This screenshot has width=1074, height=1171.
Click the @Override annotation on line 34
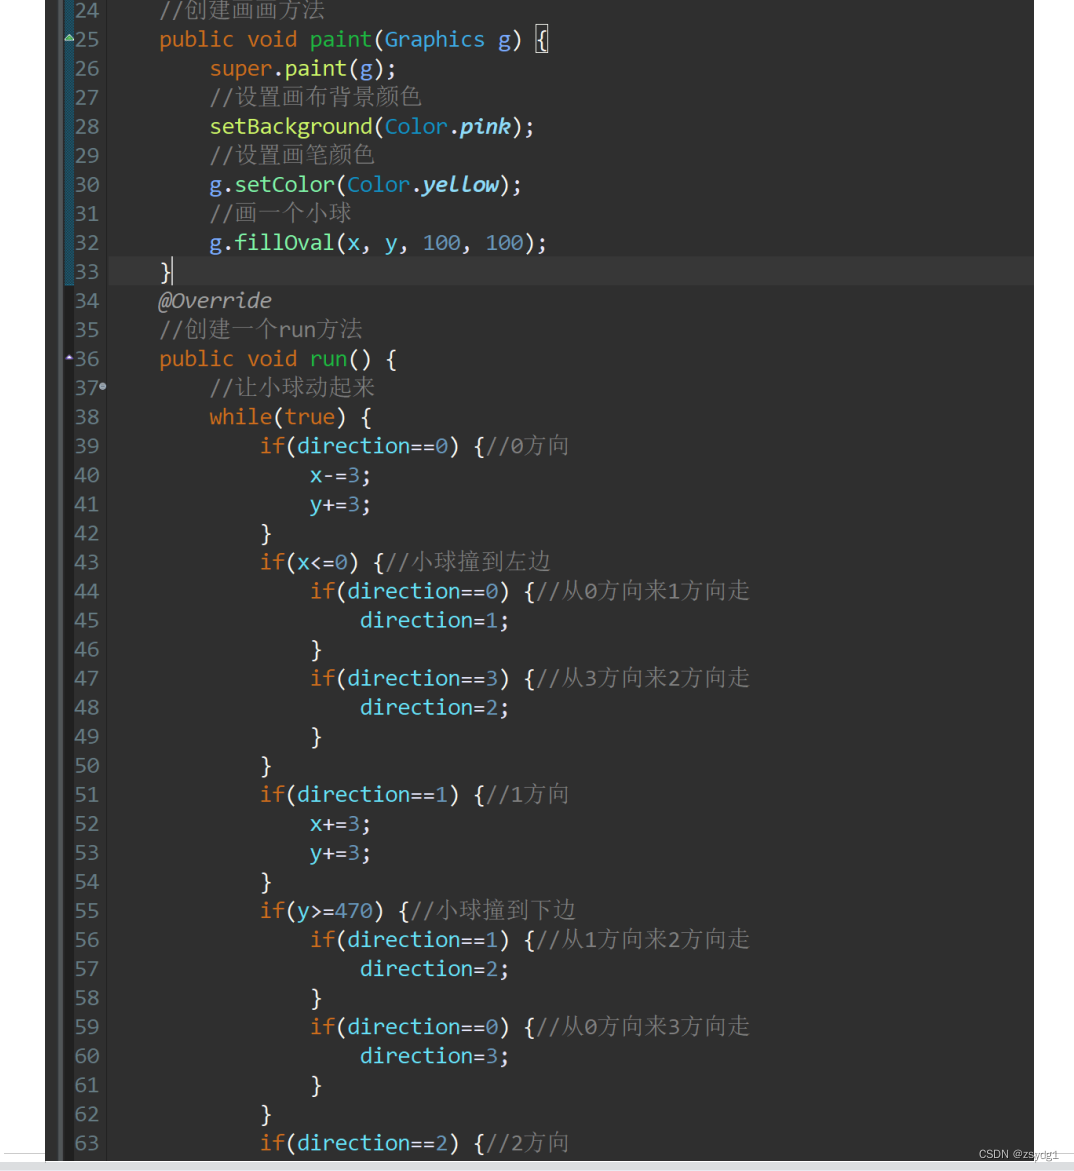click(214, 300)
